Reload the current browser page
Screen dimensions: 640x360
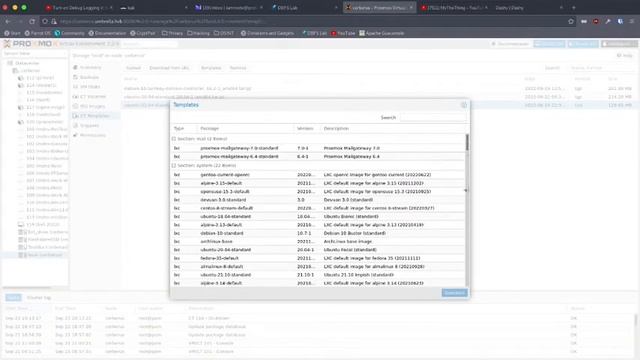(x=32, y=21)
